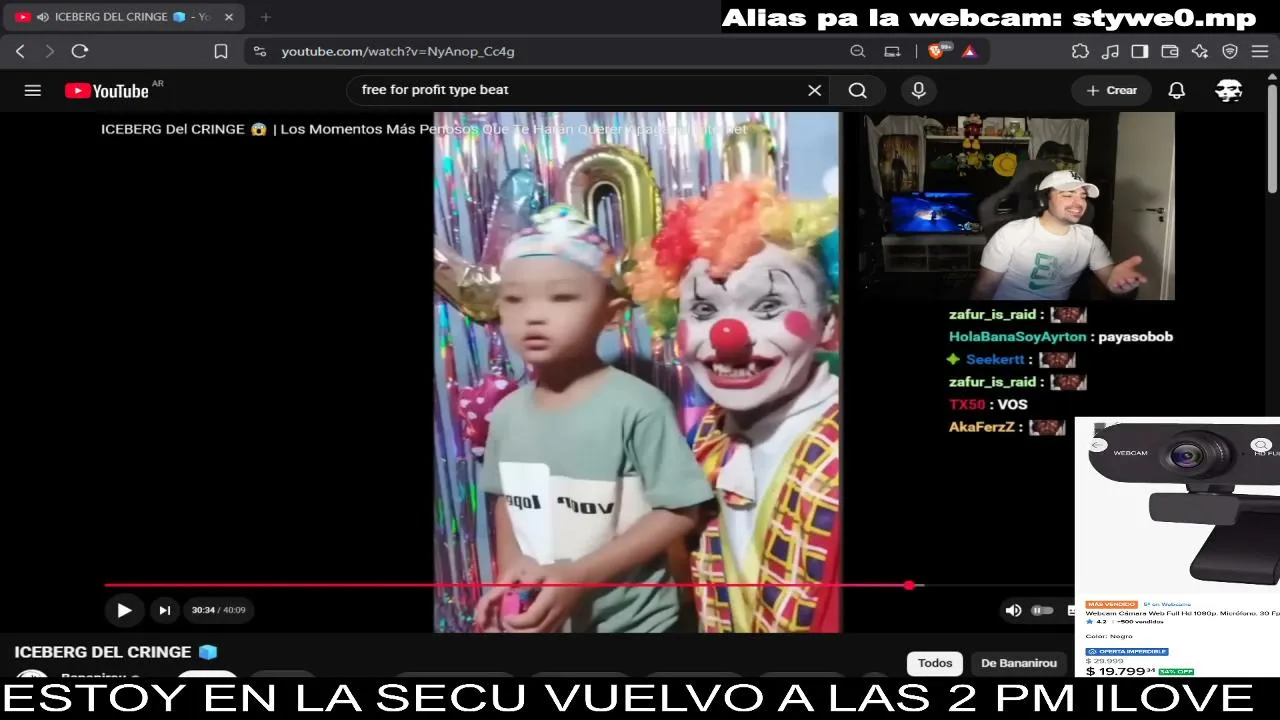The height and width of the screenshot is (720, 1280).
Task: Open site information icon beside the URL
Action: coord(260,51)
